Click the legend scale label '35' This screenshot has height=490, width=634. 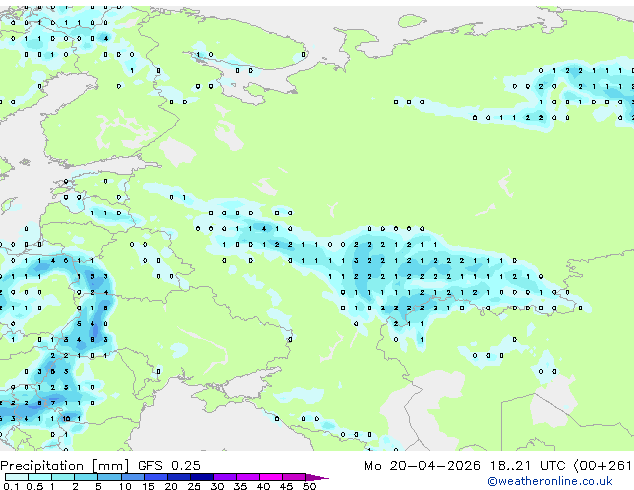[240, 486]
